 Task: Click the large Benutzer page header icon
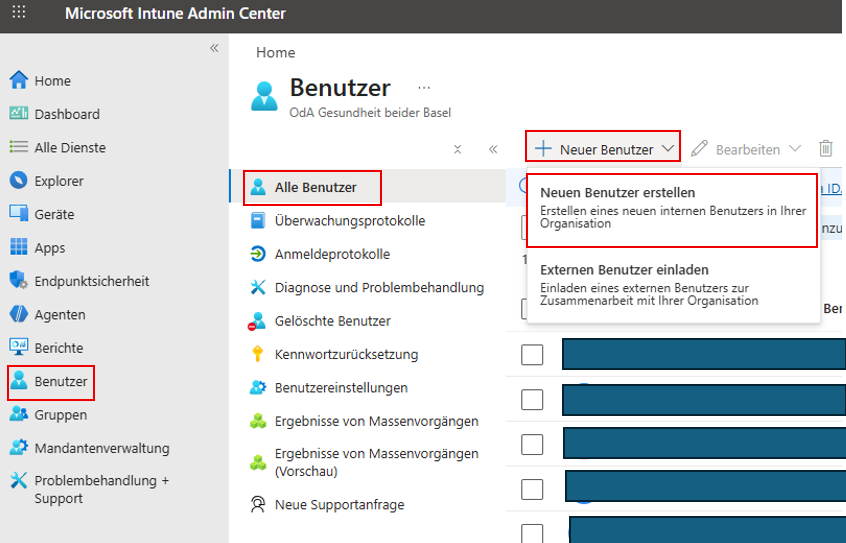tap(264, 96)
